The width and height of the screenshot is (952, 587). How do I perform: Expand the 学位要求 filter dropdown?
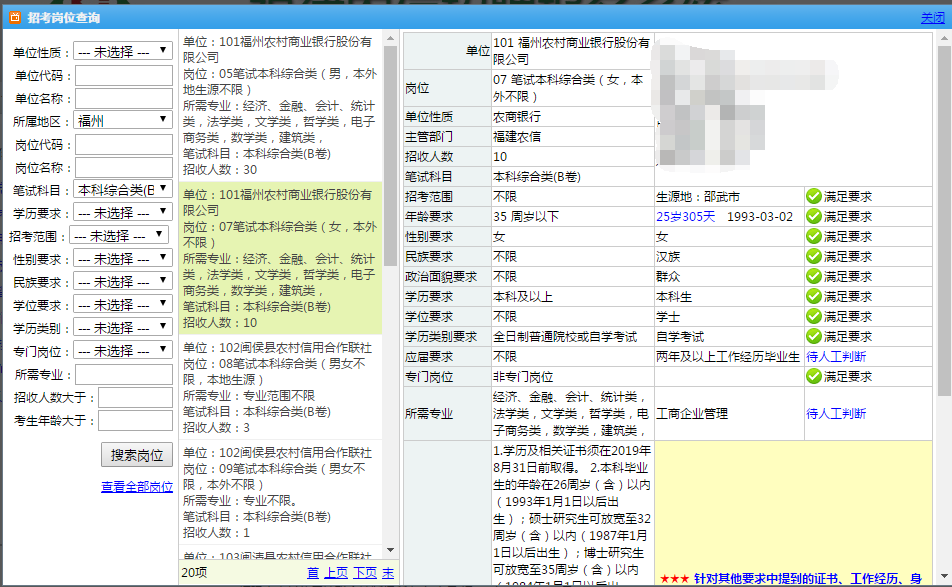pyautogui.click(x=123, y=305)
